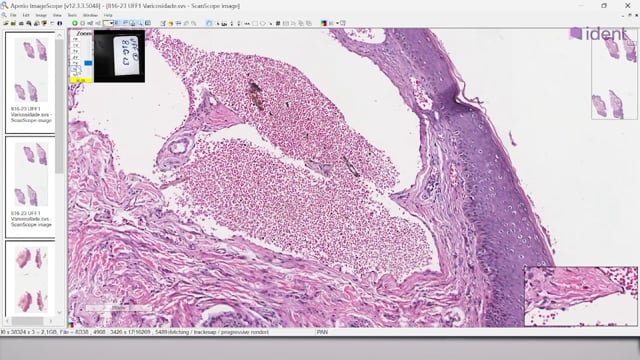Click the yellow-marked annotations toolbar icon

170,23
